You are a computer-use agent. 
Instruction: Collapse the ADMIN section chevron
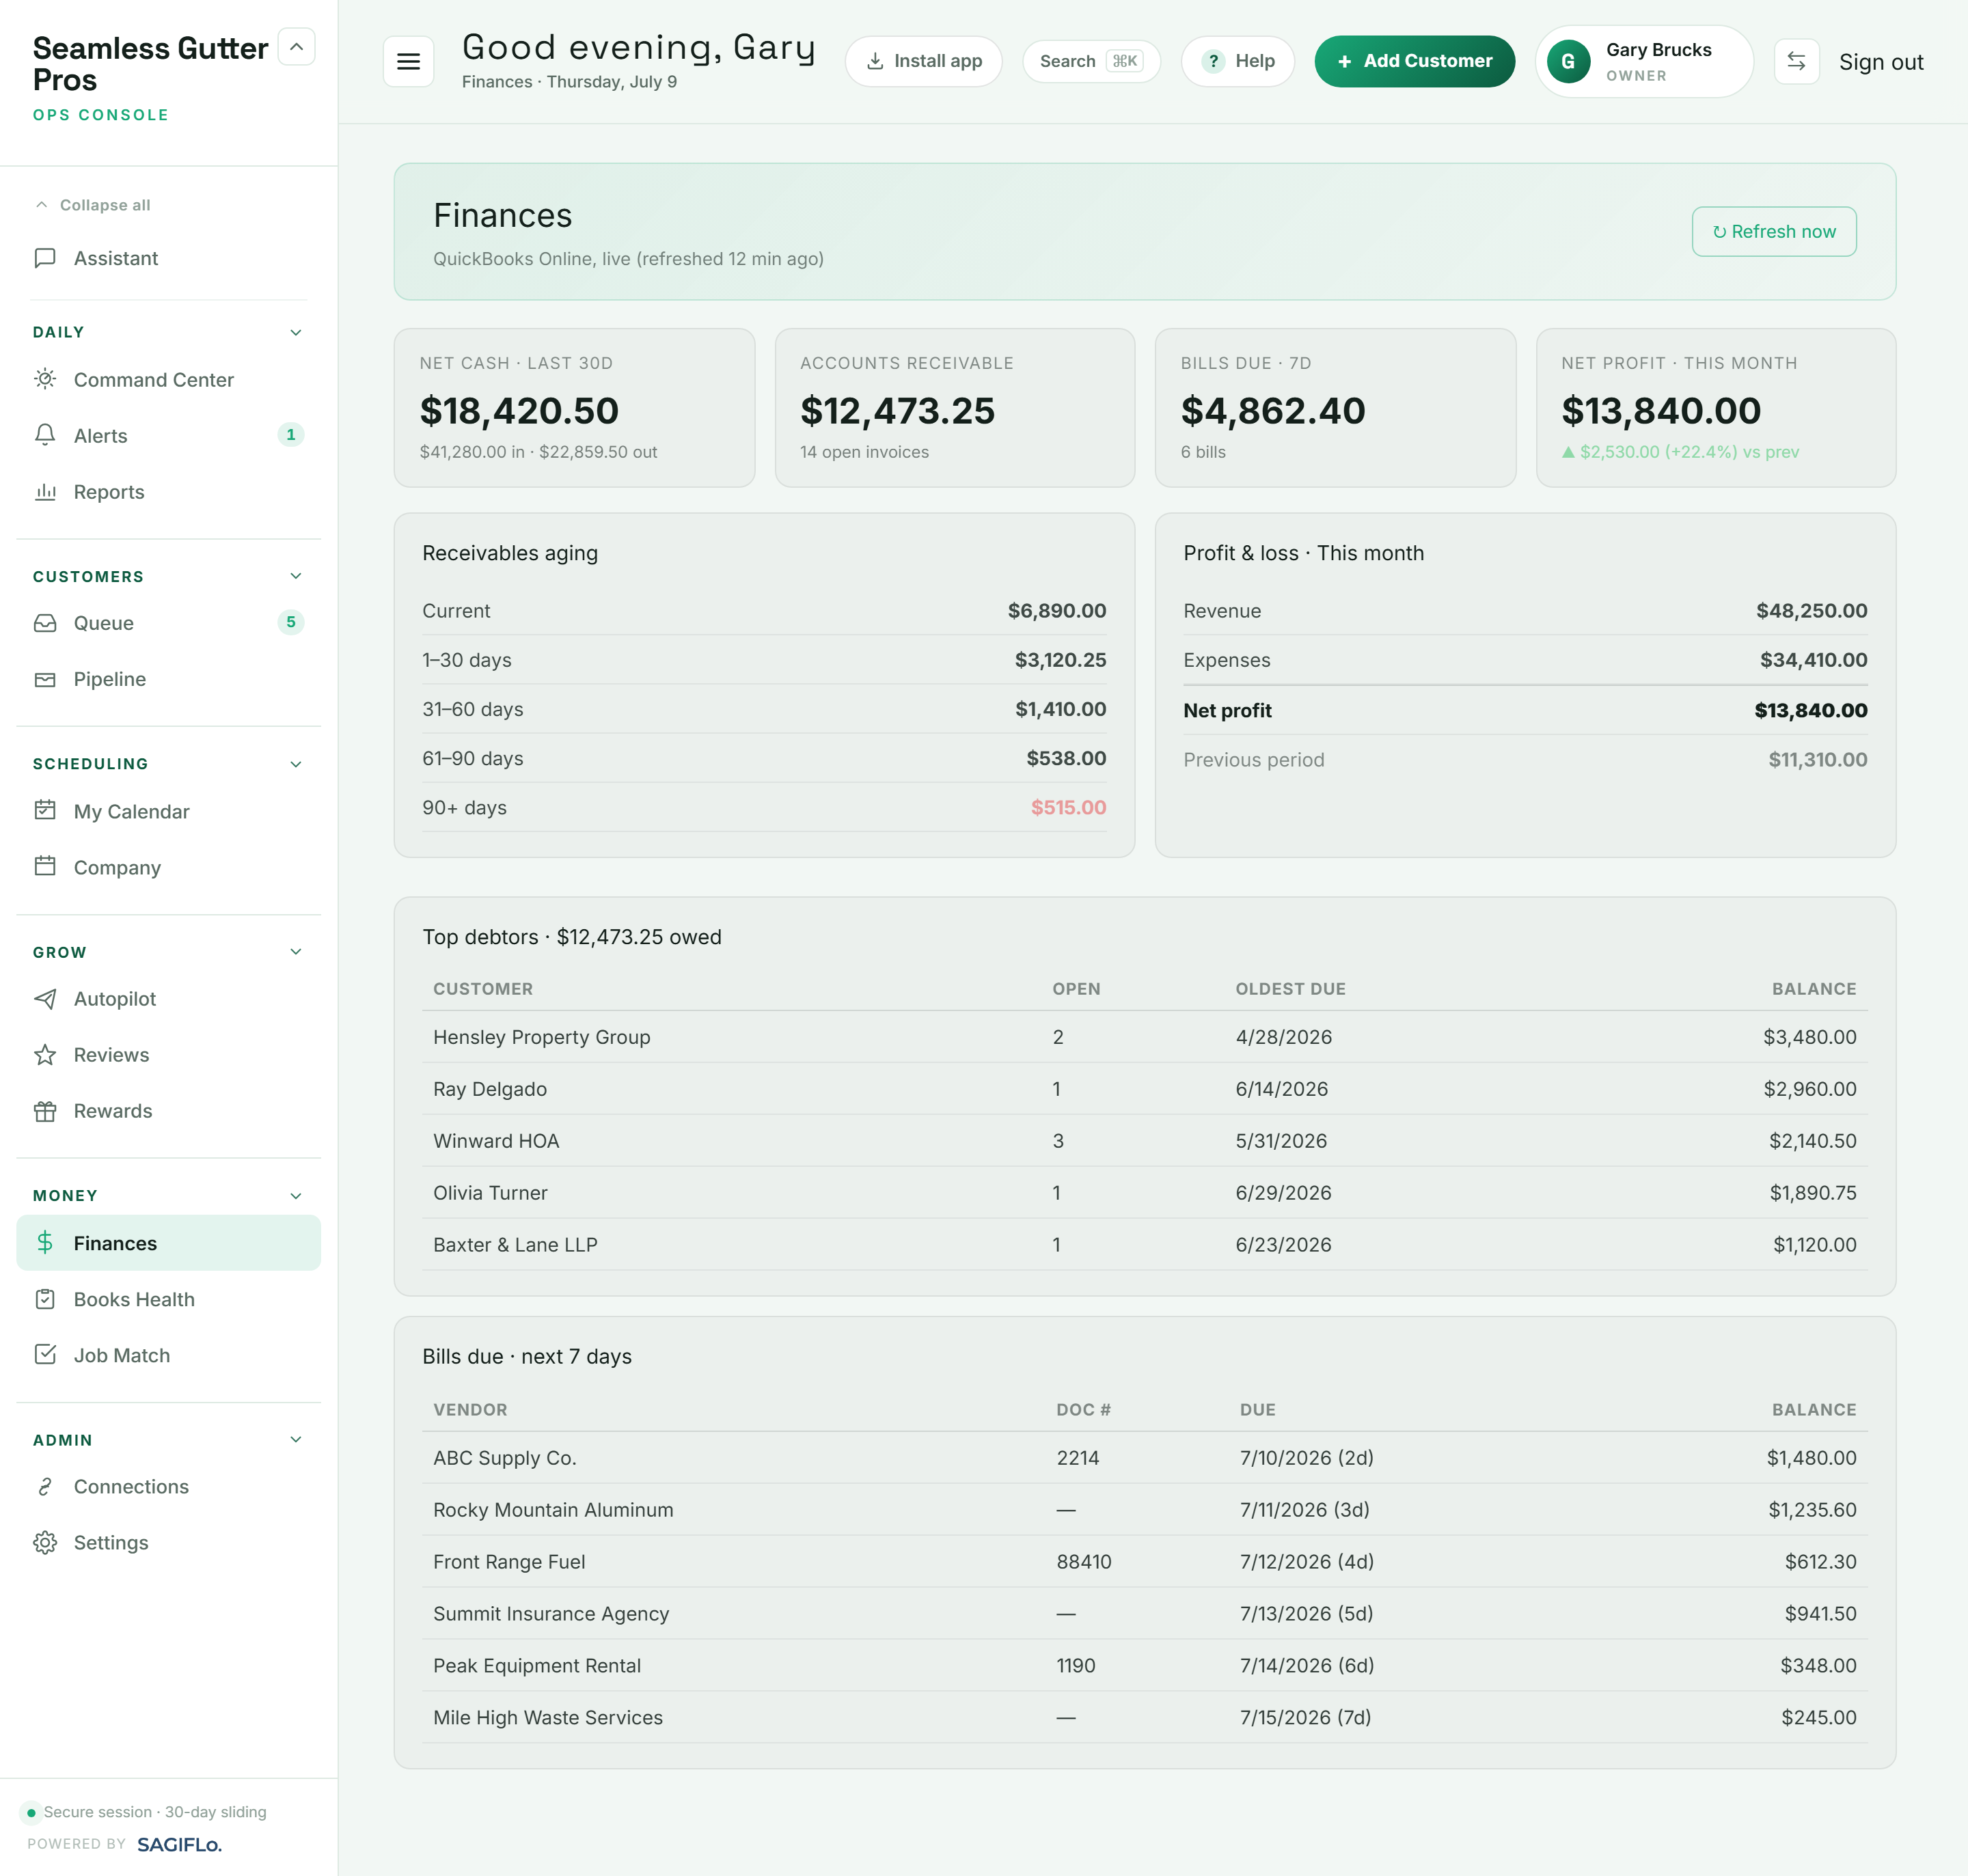[x=296, y=1440]
